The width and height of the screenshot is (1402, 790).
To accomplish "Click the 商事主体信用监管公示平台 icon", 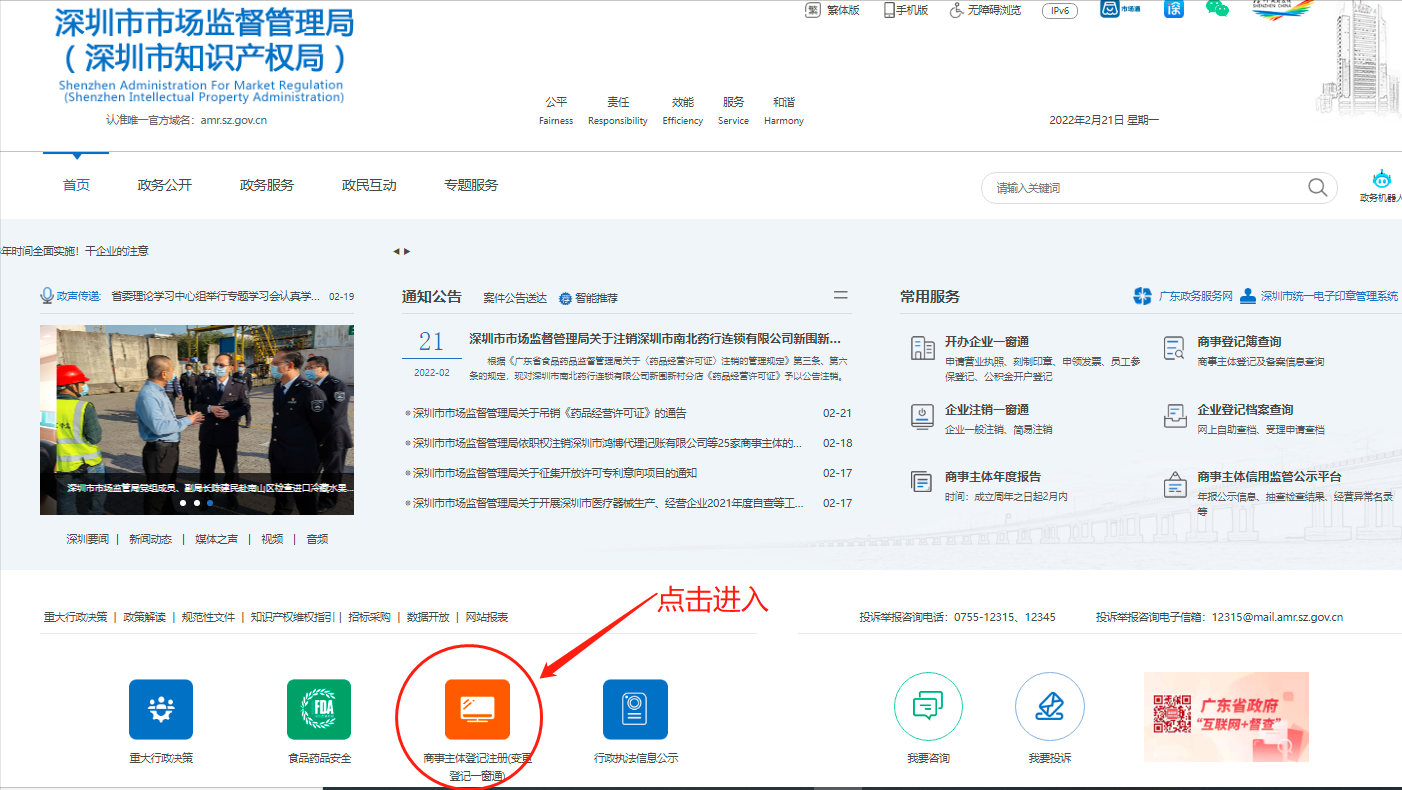I will pyautogui.click(x=1175, y=484).
